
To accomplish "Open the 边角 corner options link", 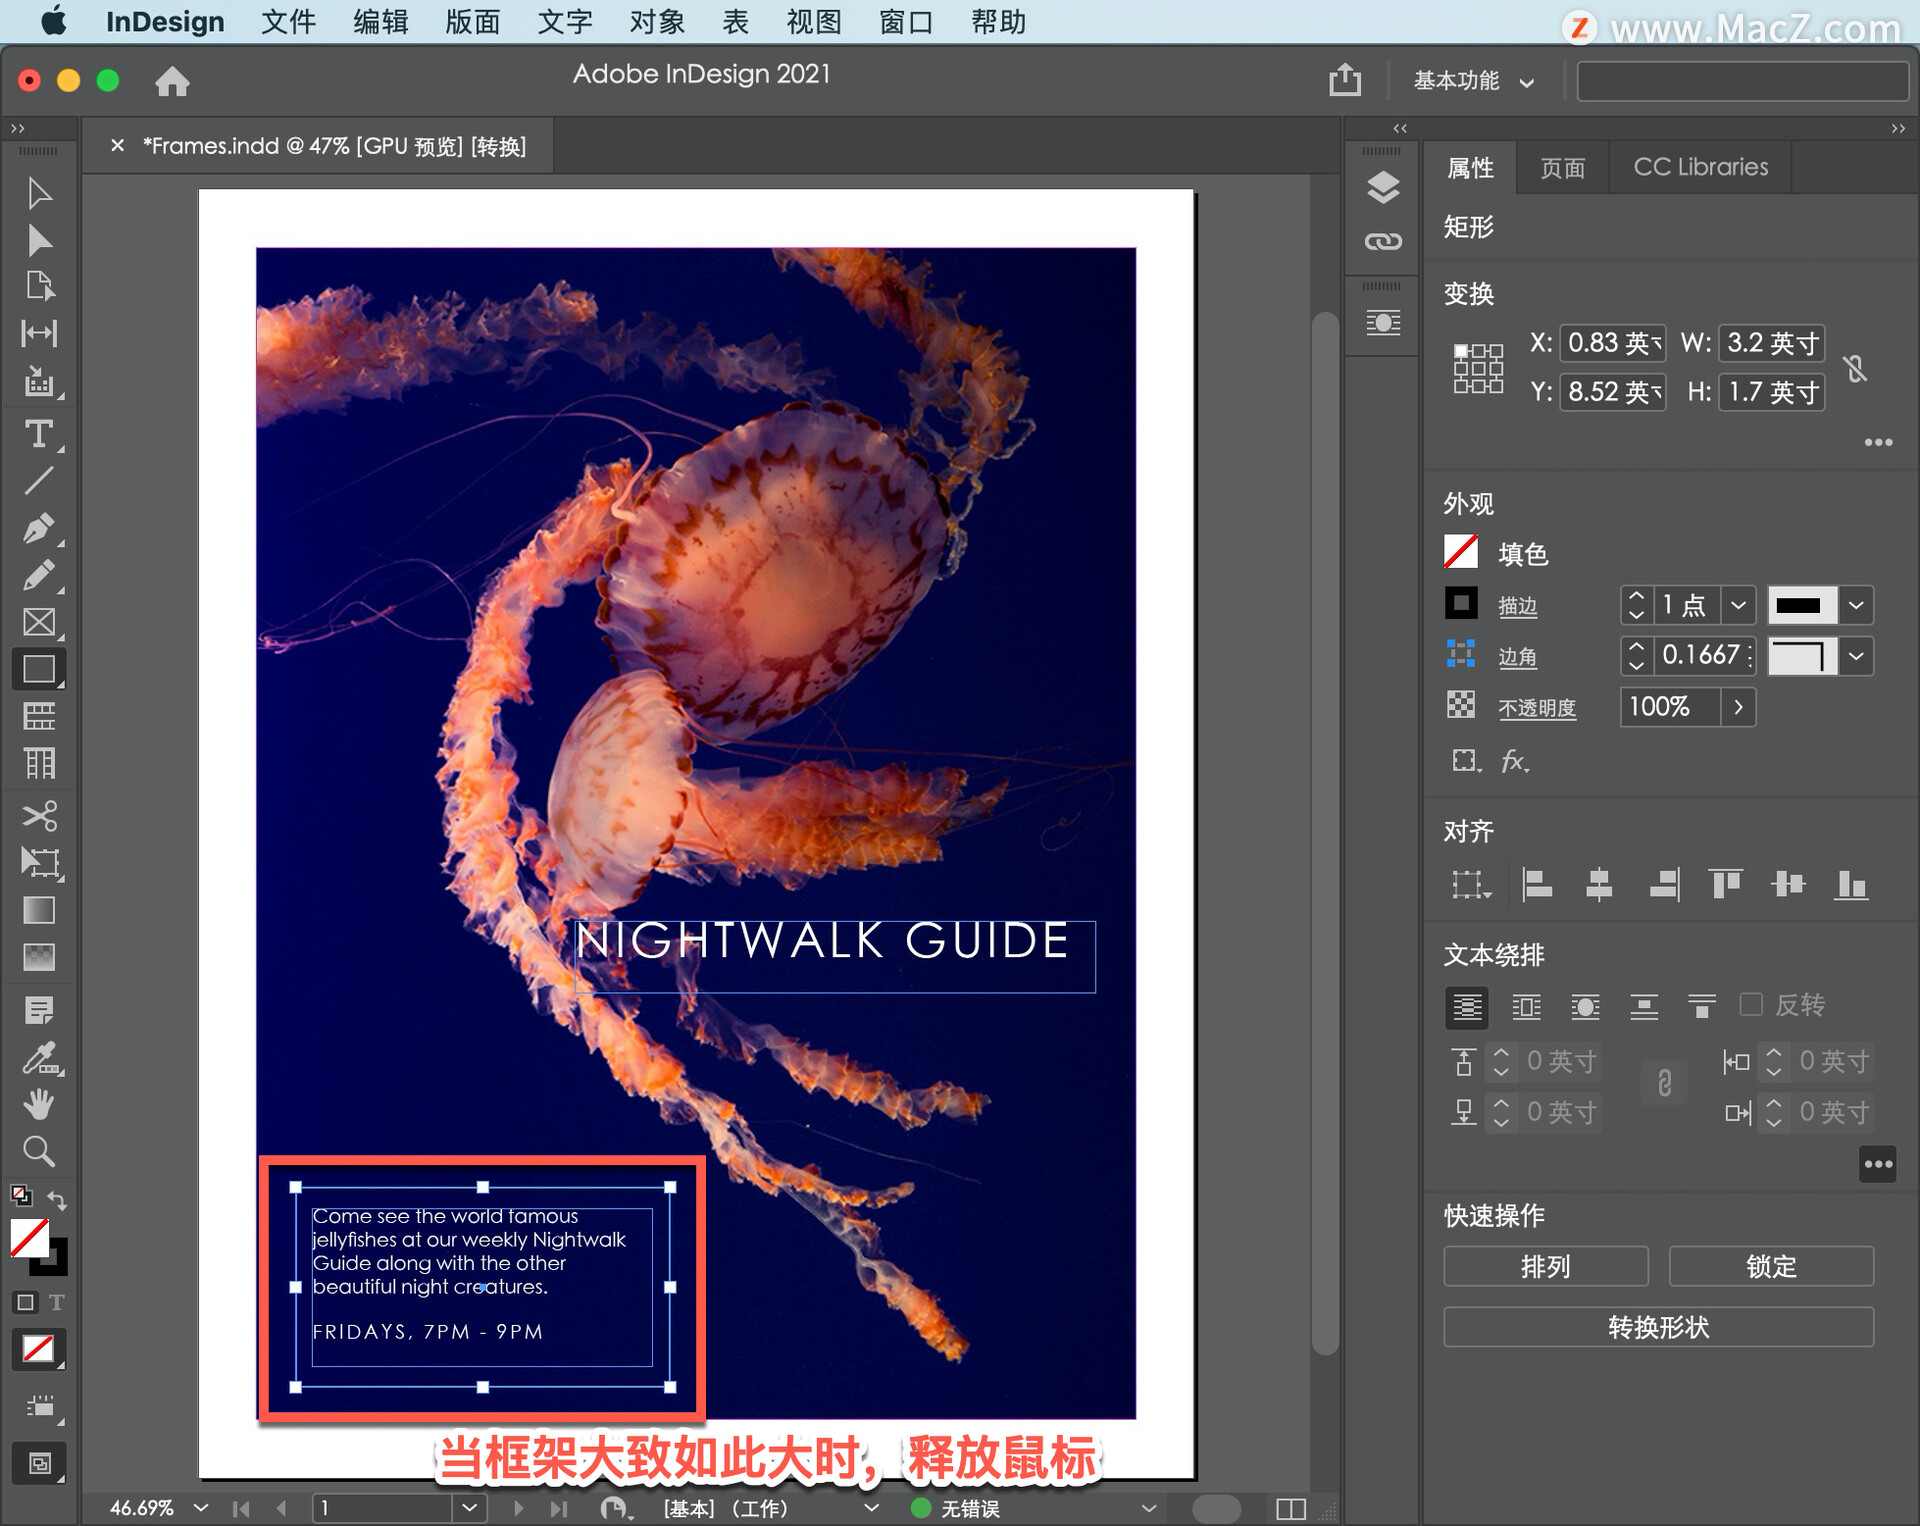I will 1517,657.
